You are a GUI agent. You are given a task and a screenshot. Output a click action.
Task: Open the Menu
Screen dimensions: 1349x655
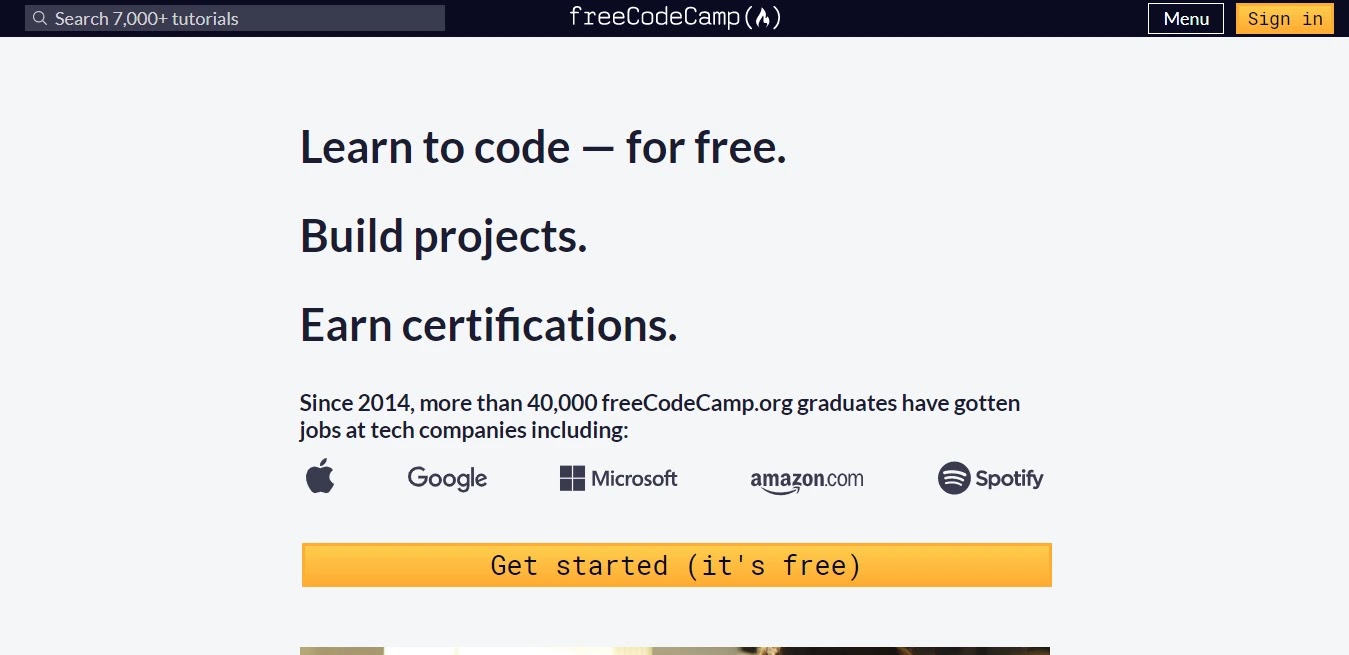click(1185, 18)
